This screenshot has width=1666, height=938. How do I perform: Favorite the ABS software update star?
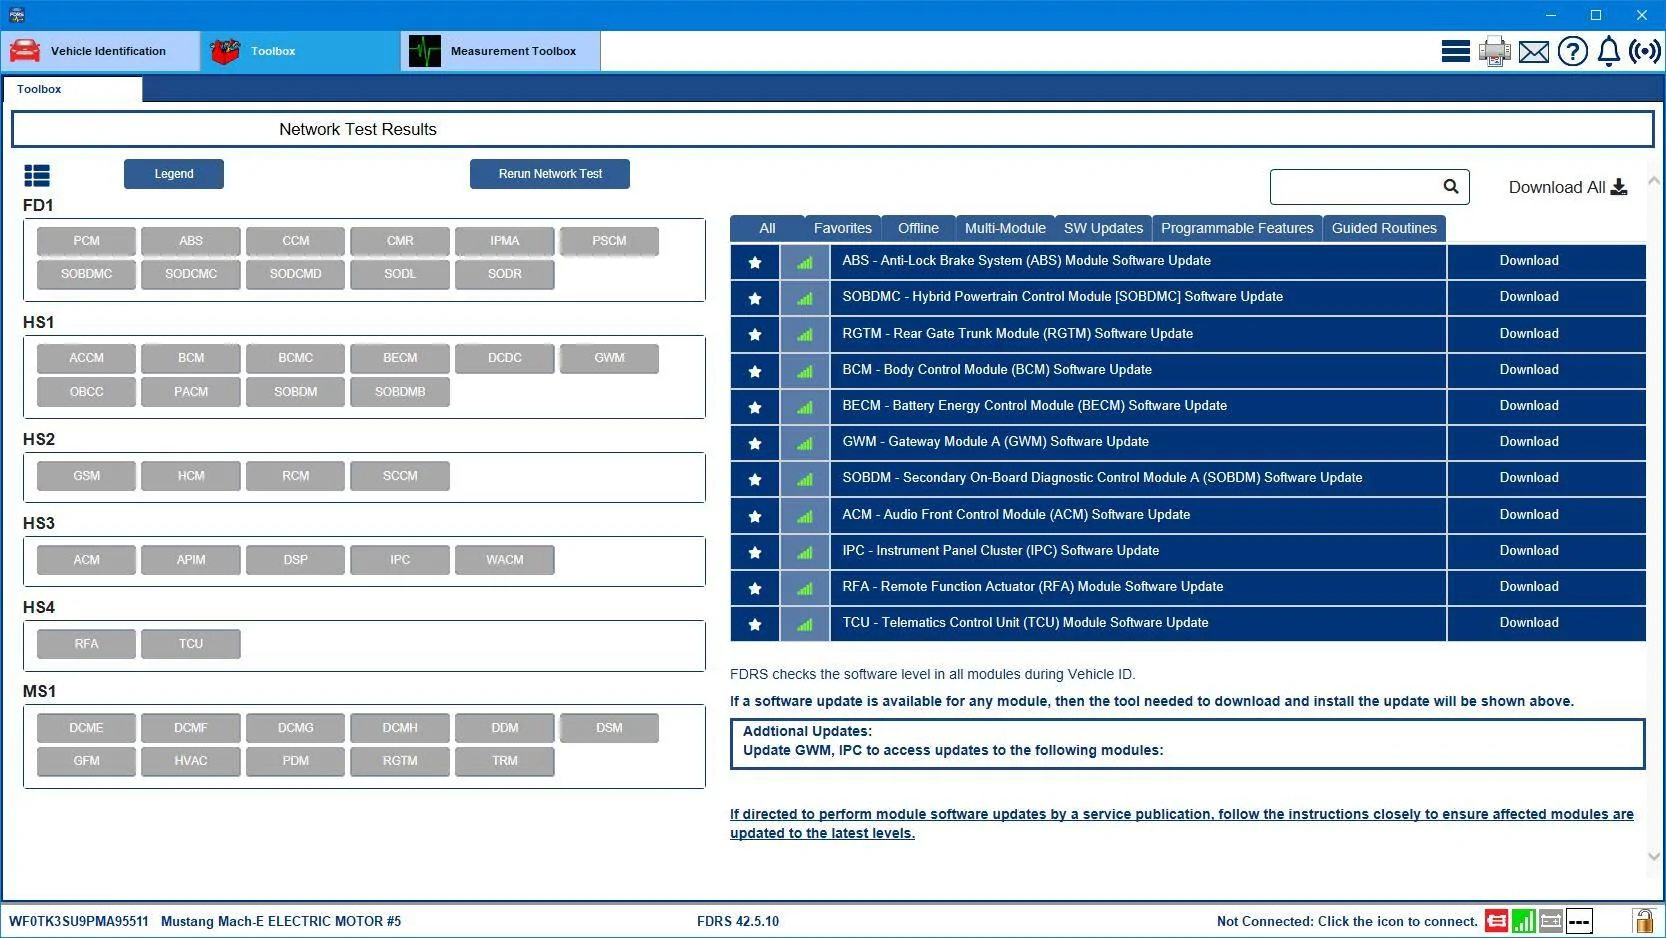click(755, 262)
